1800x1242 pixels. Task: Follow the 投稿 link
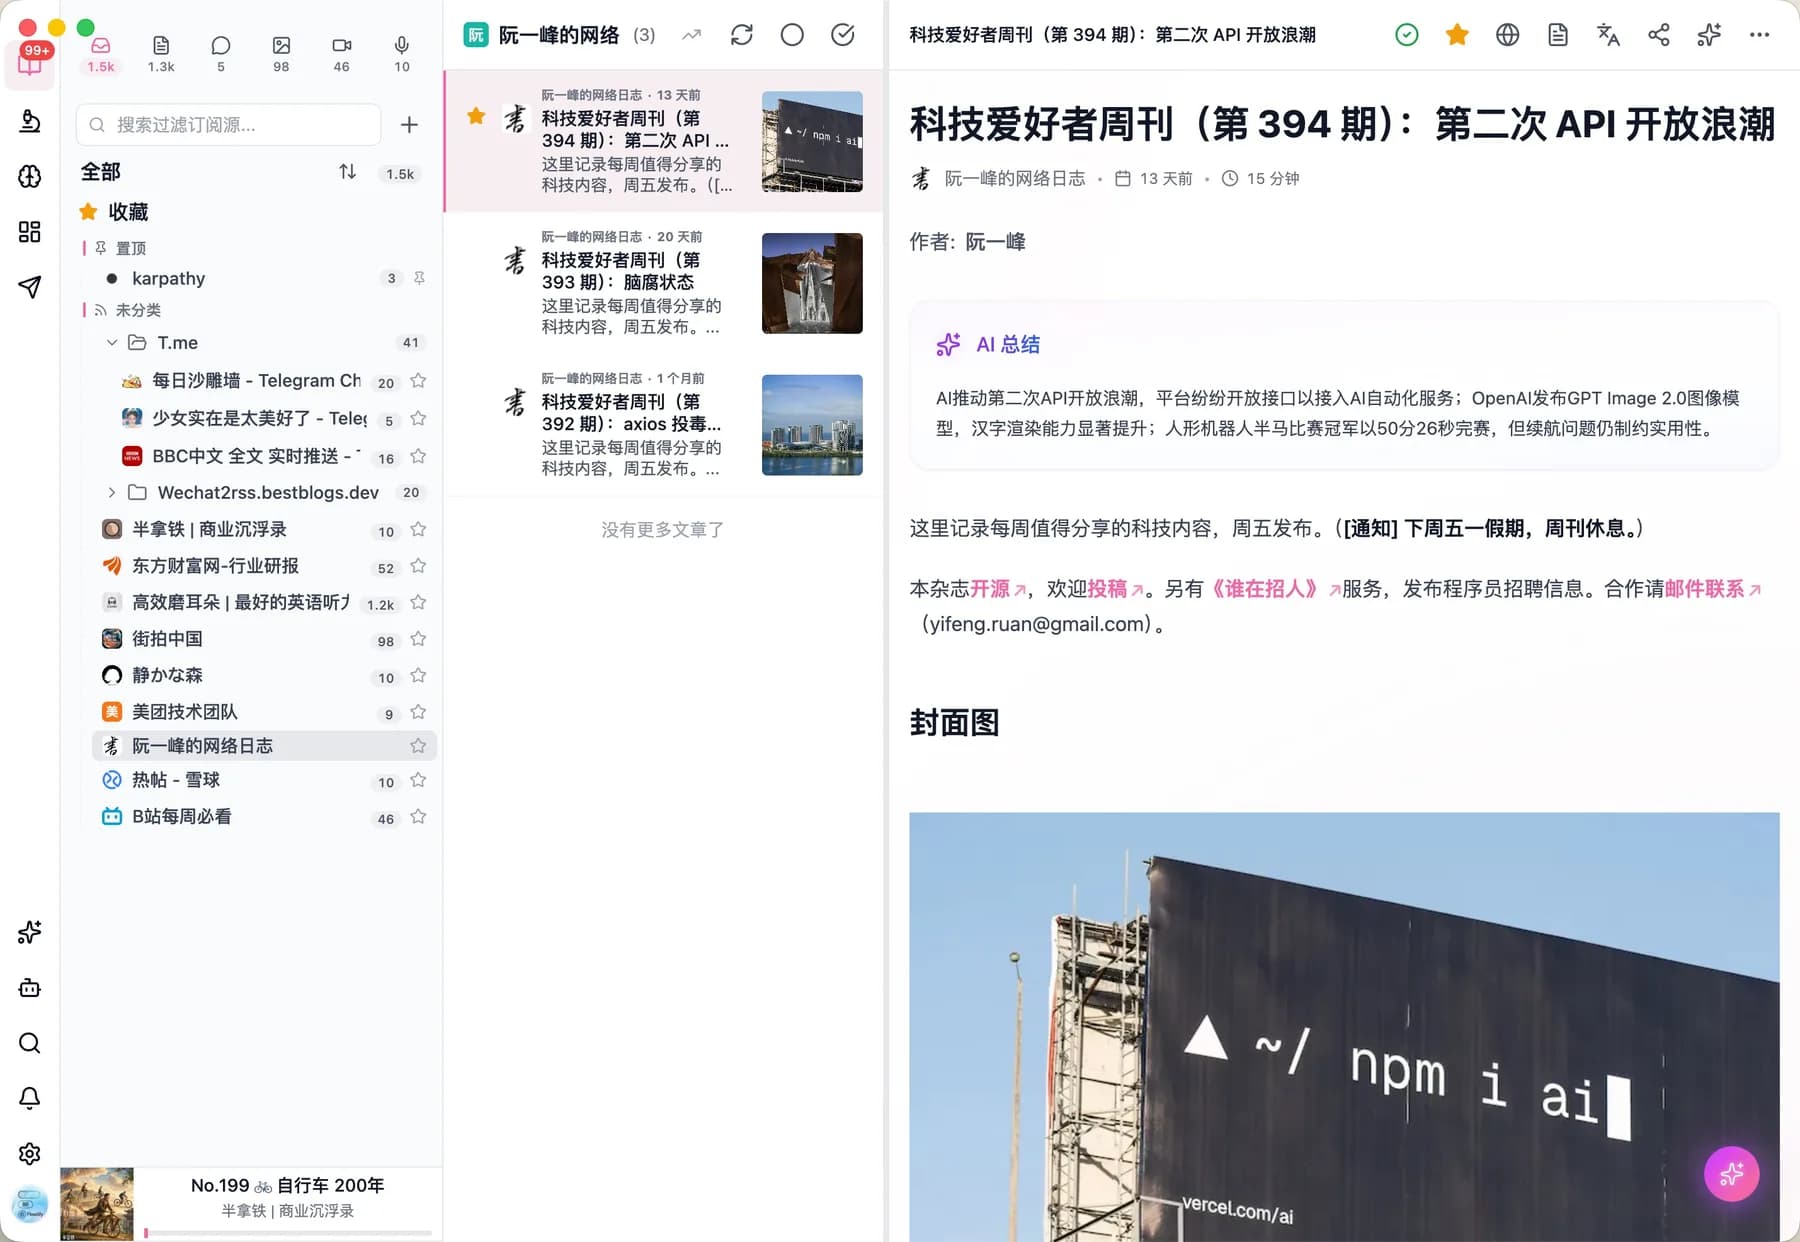click(1115, 589)
